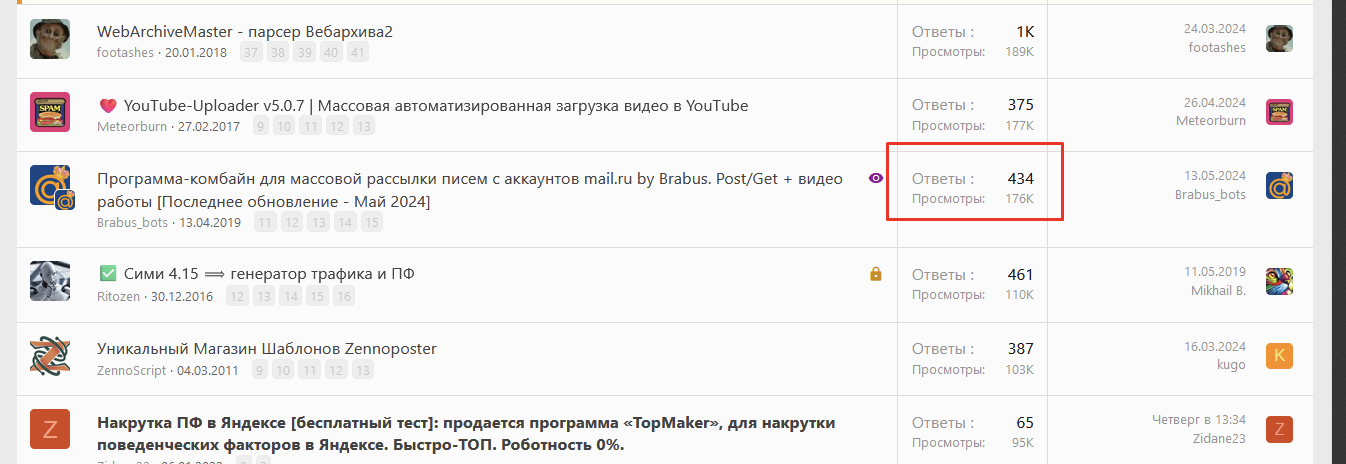Open orange Z avatar beside Накрутка ПФ thread
The image size is (1346, 464).
click(50, 430)
